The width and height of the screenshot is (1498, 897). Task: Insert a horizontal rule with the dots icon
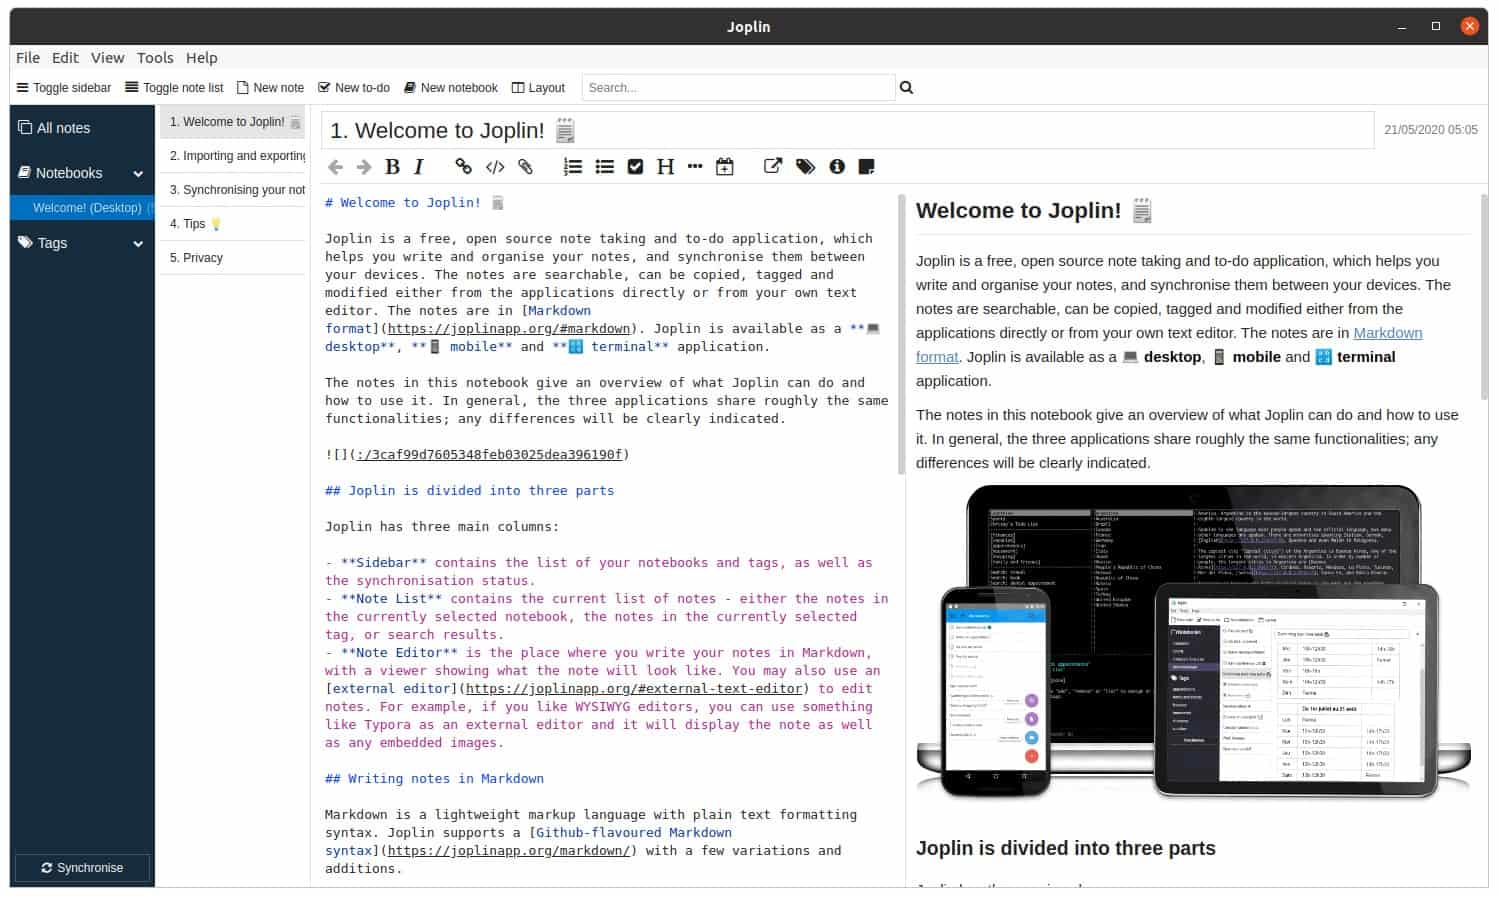coord(695,167)
